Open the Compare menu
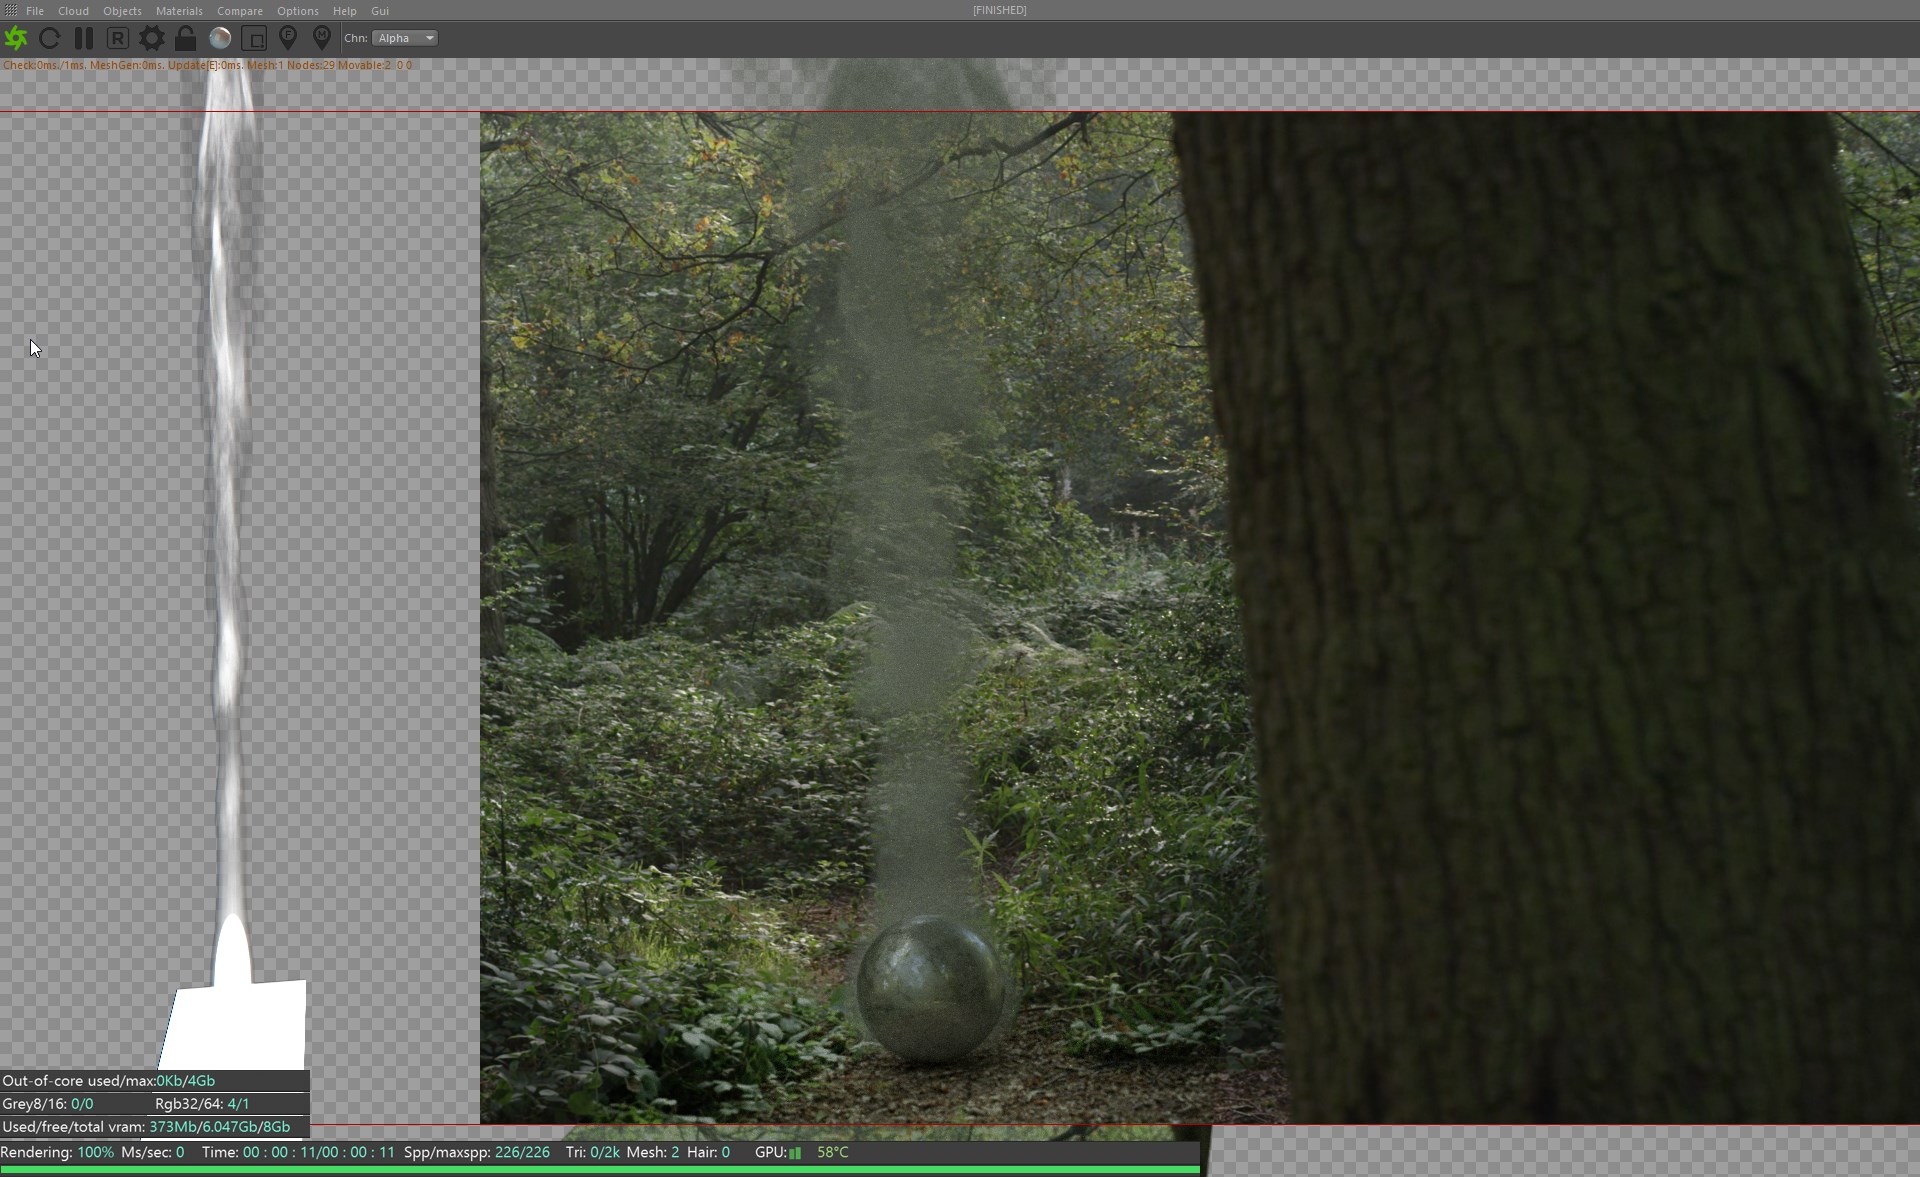The image size is (1920, 1177). coord(240,11)
